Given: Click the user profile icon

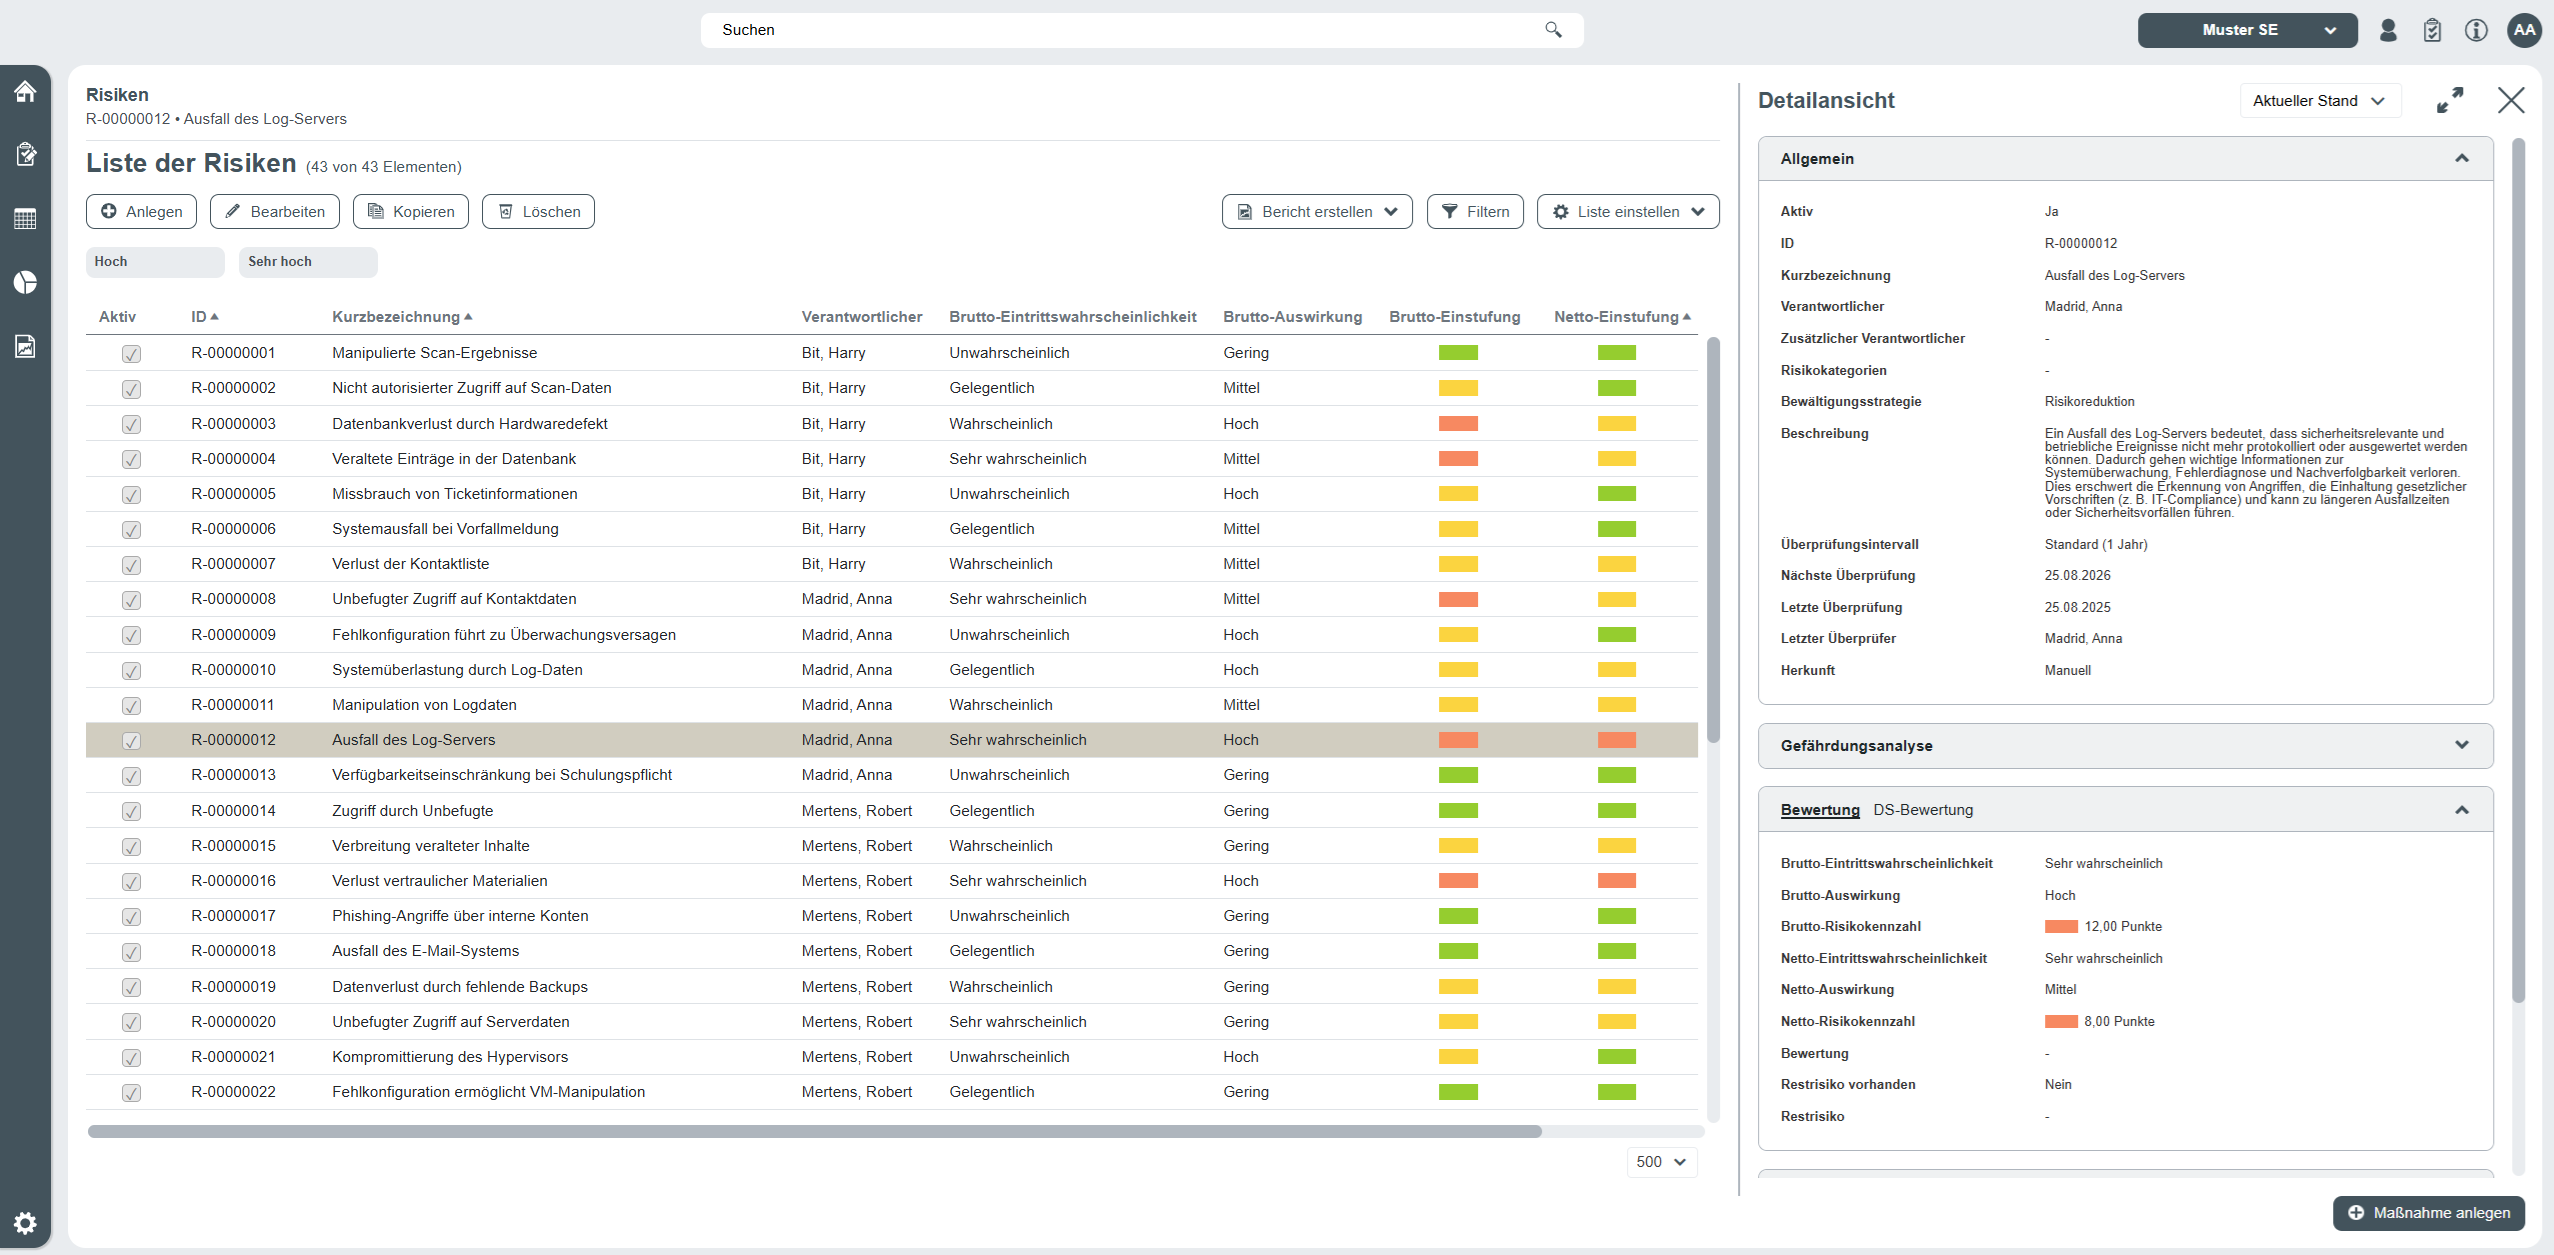Looking at the screenshot, I should (x=2388, y=30).
